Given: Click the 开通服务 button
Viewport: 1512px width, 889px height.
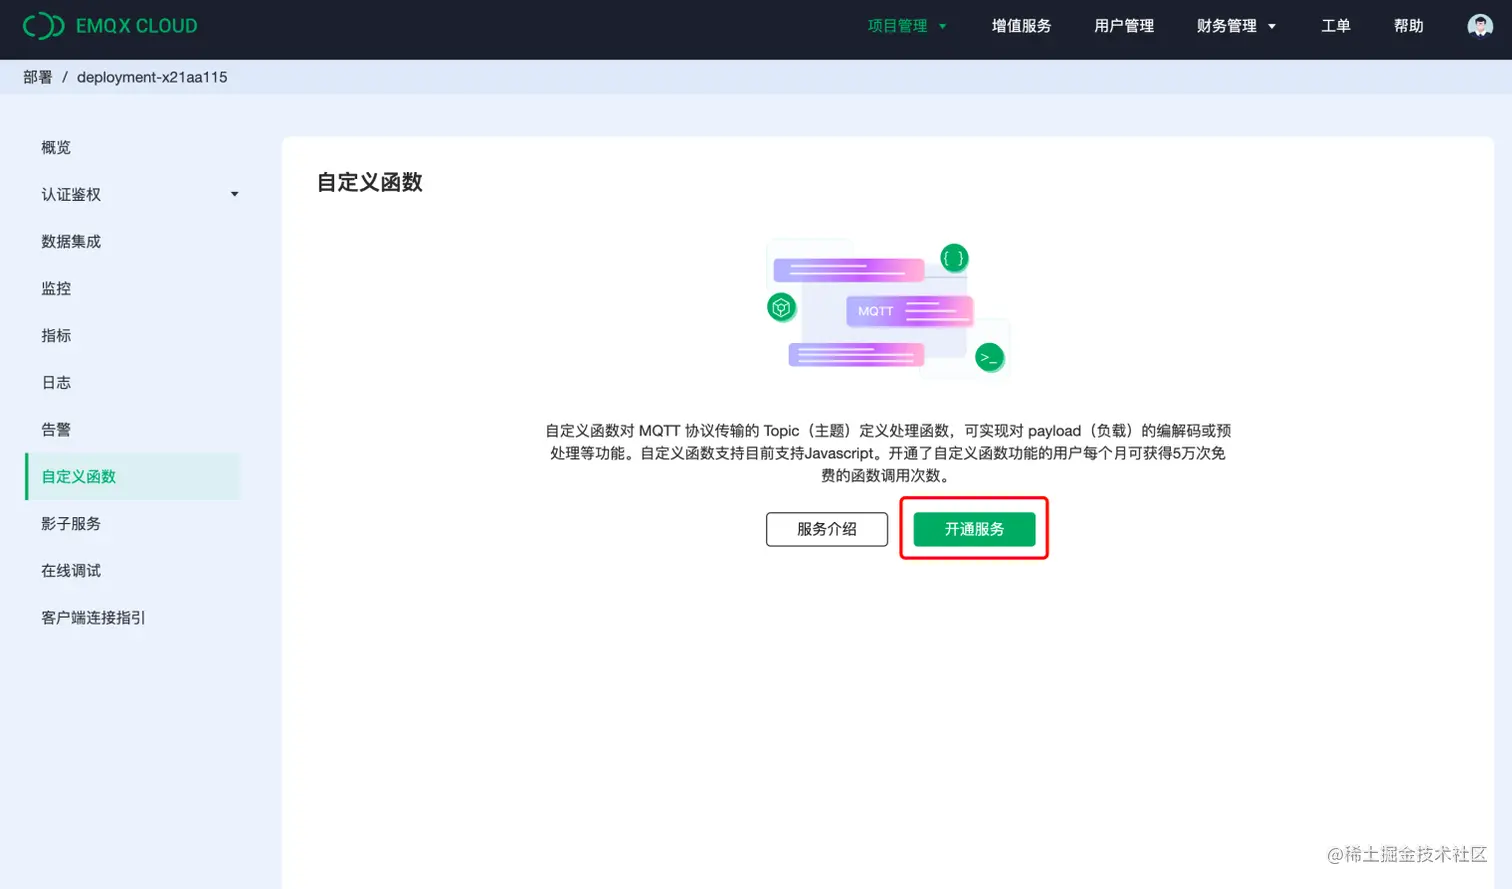Looking at the screenshot, I should coord(972,529).
